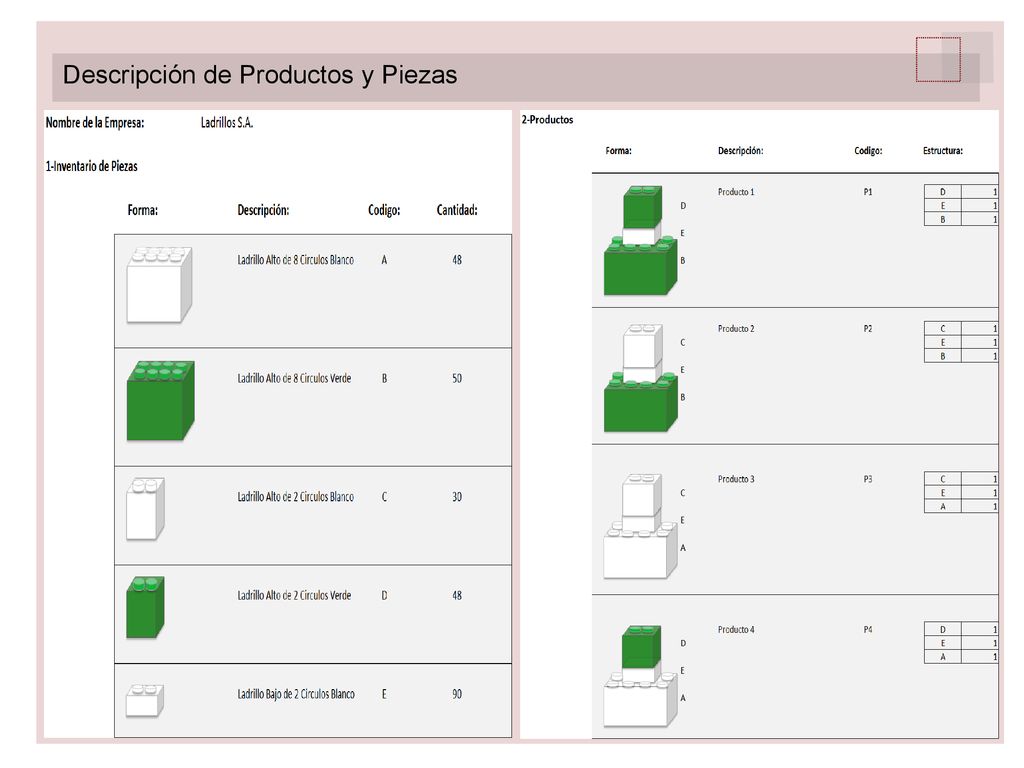
Task: Click the 'Nombre de la Empresa:' label
Action: tap(95, 123)
